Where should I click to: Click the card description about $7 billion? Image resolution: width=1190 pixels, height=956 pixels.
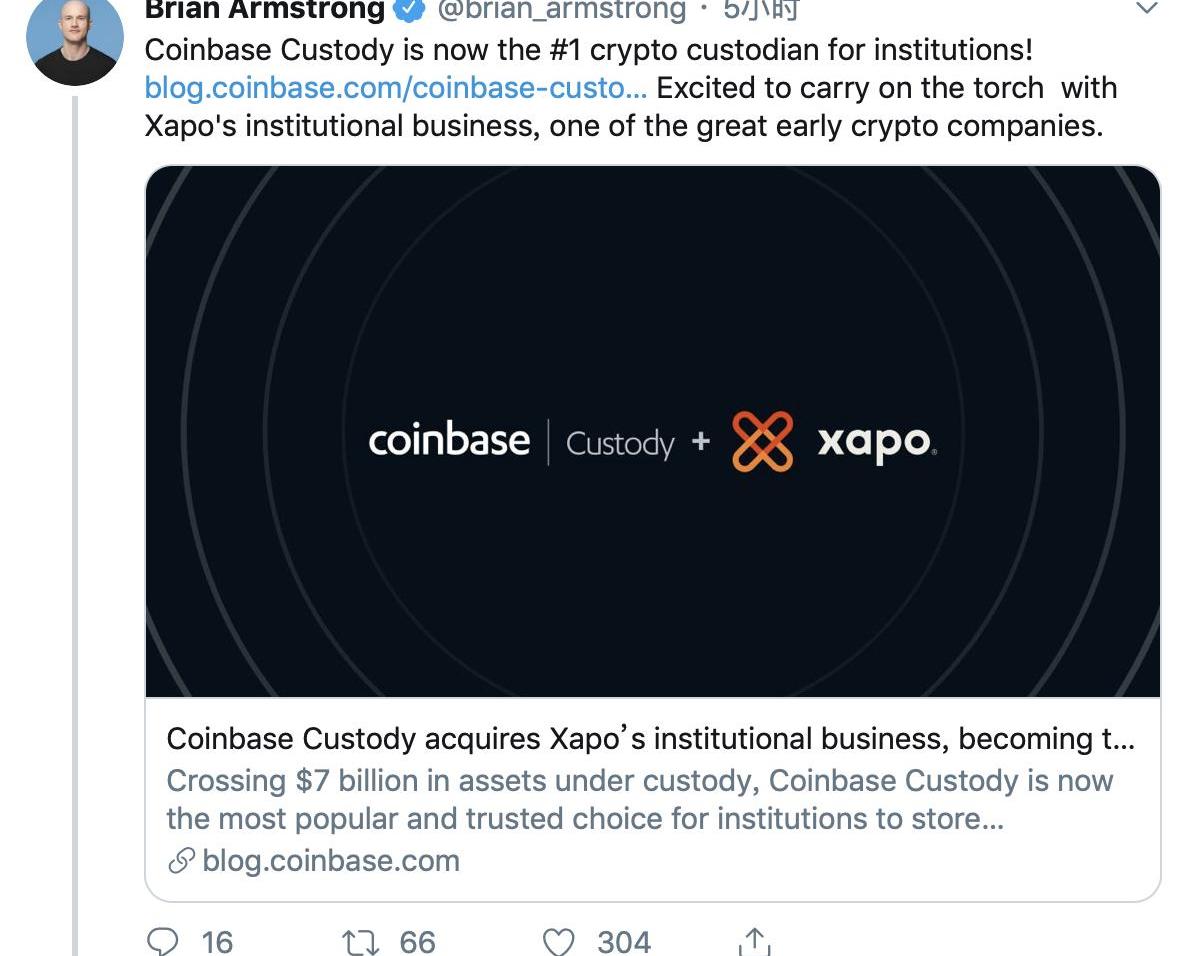pos(640,800)
